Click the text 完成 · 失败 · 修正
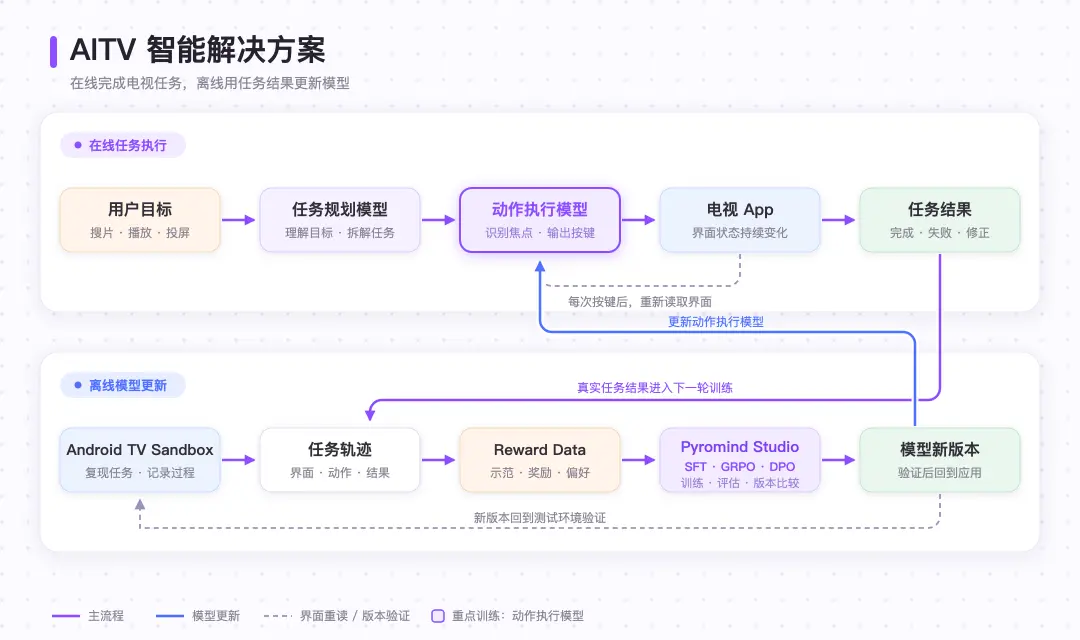Image resolution: width=1080 pixels, height=640 pixels. (x=939, y=233)
